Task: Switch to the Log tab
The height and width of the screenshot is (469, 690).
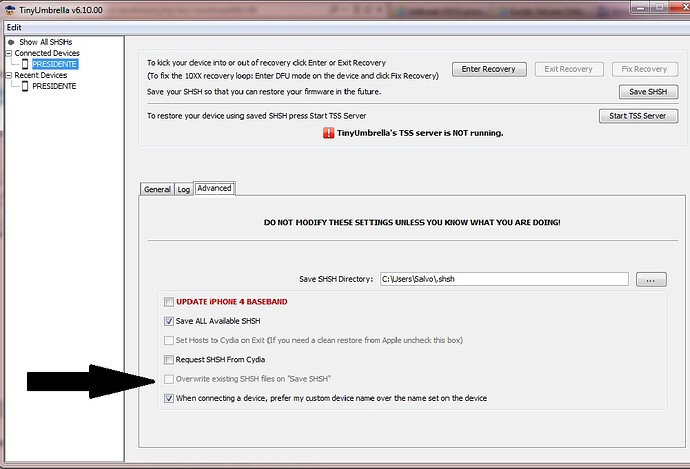Action: pos(183,188)
